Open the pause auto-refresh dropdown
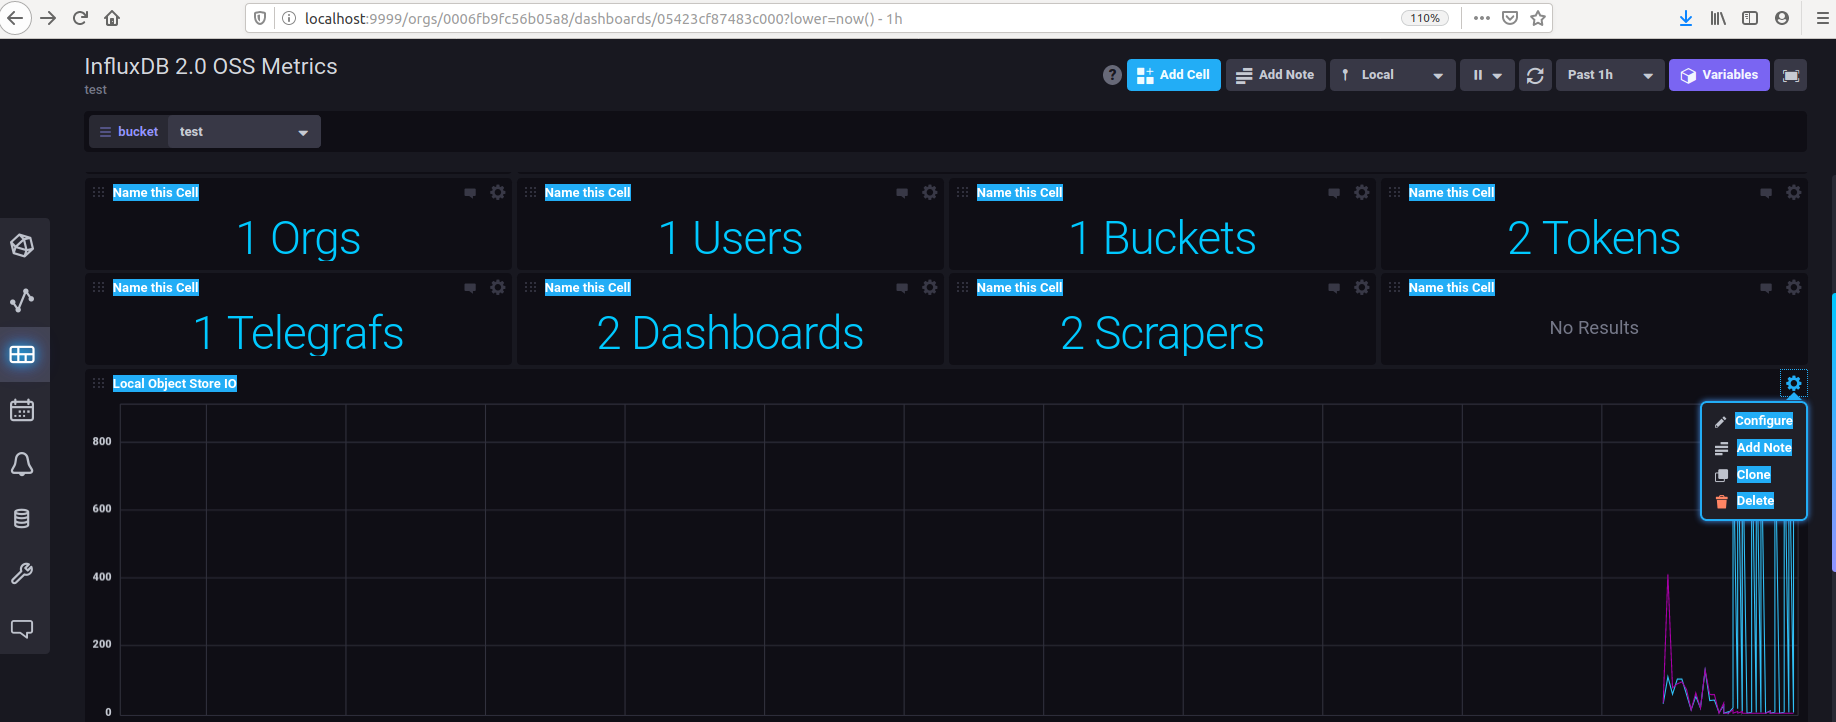Screen dimensions: 1836x722 1487,75
